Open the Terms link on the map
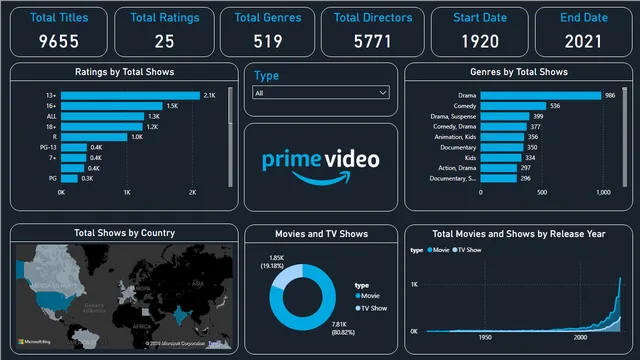640x360 pixels. point(214,343)
